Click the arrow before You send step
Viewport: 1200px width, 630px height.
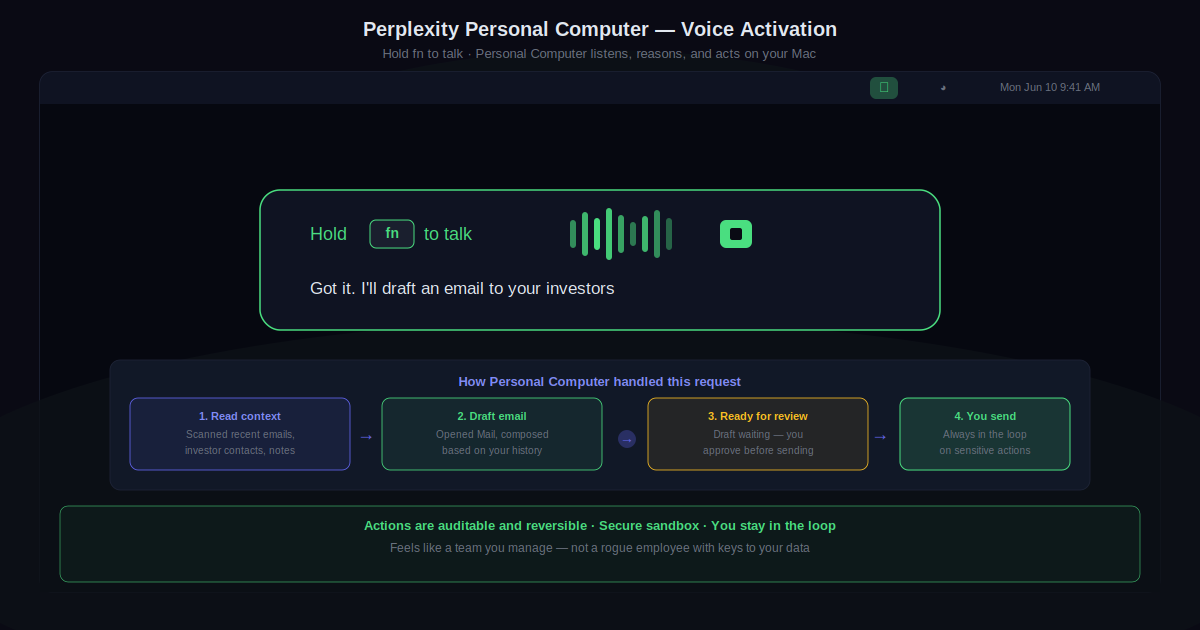tap(880, 436)
